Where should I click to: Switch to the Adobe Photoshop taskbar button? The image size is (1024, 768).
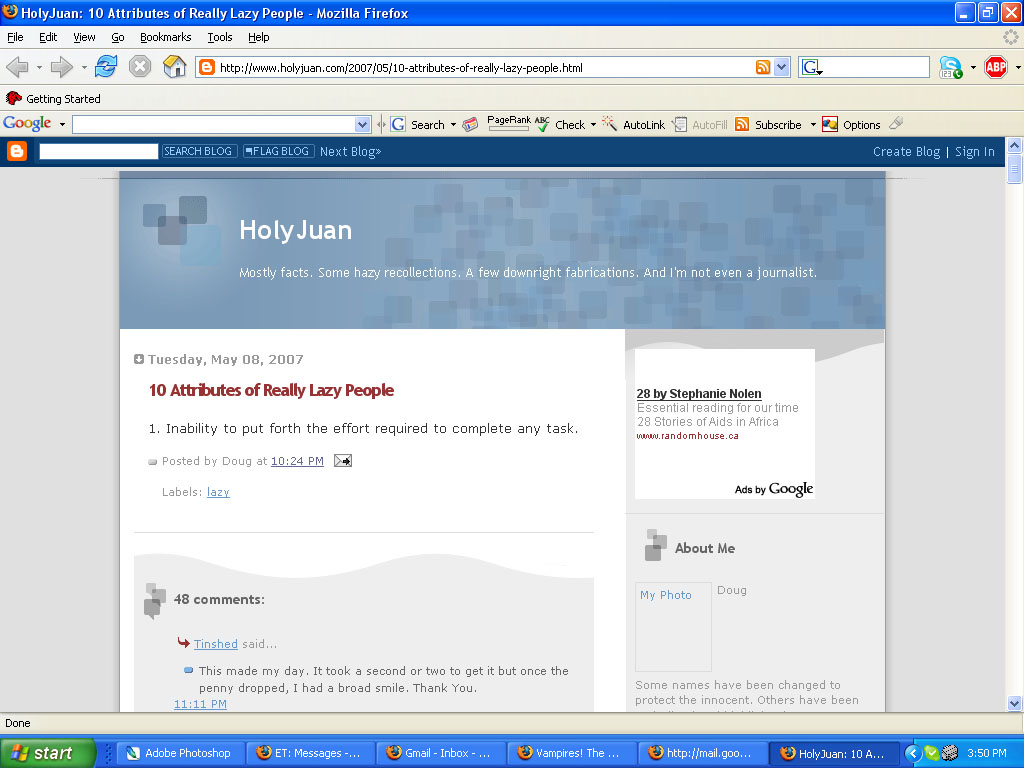(x=178, y=753)
